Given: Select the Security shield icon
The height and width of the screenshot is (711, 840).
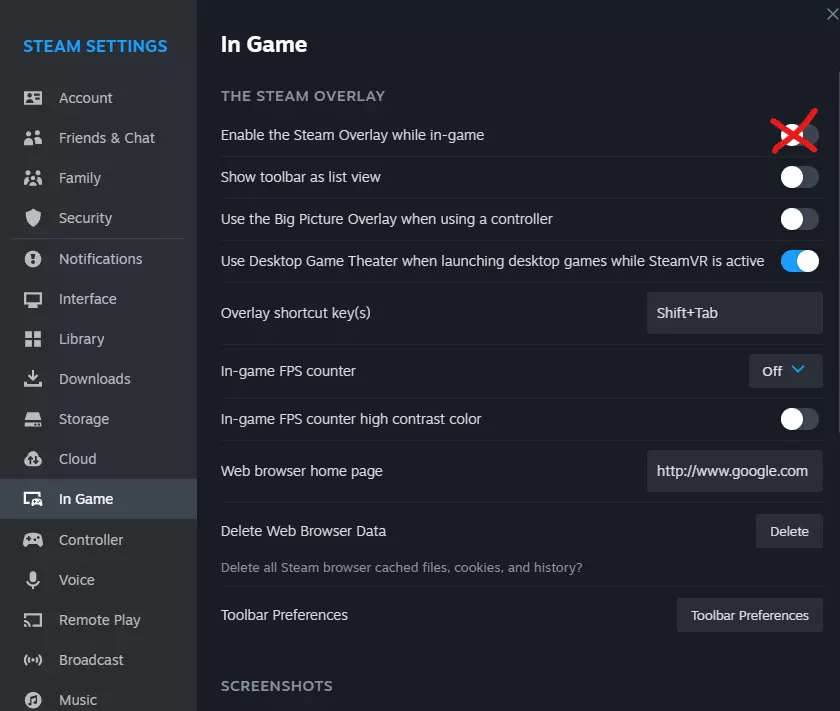Looking at the screenshot, I should [33, 218].
